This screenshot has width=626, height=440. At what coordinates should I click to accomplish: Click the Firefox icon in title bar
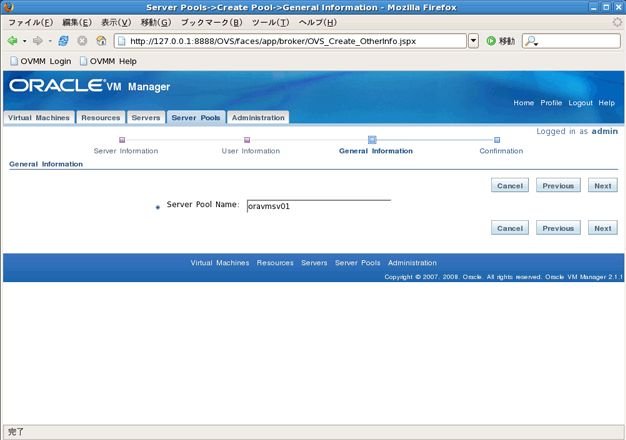pyautogui.click(x=8, y=7)
